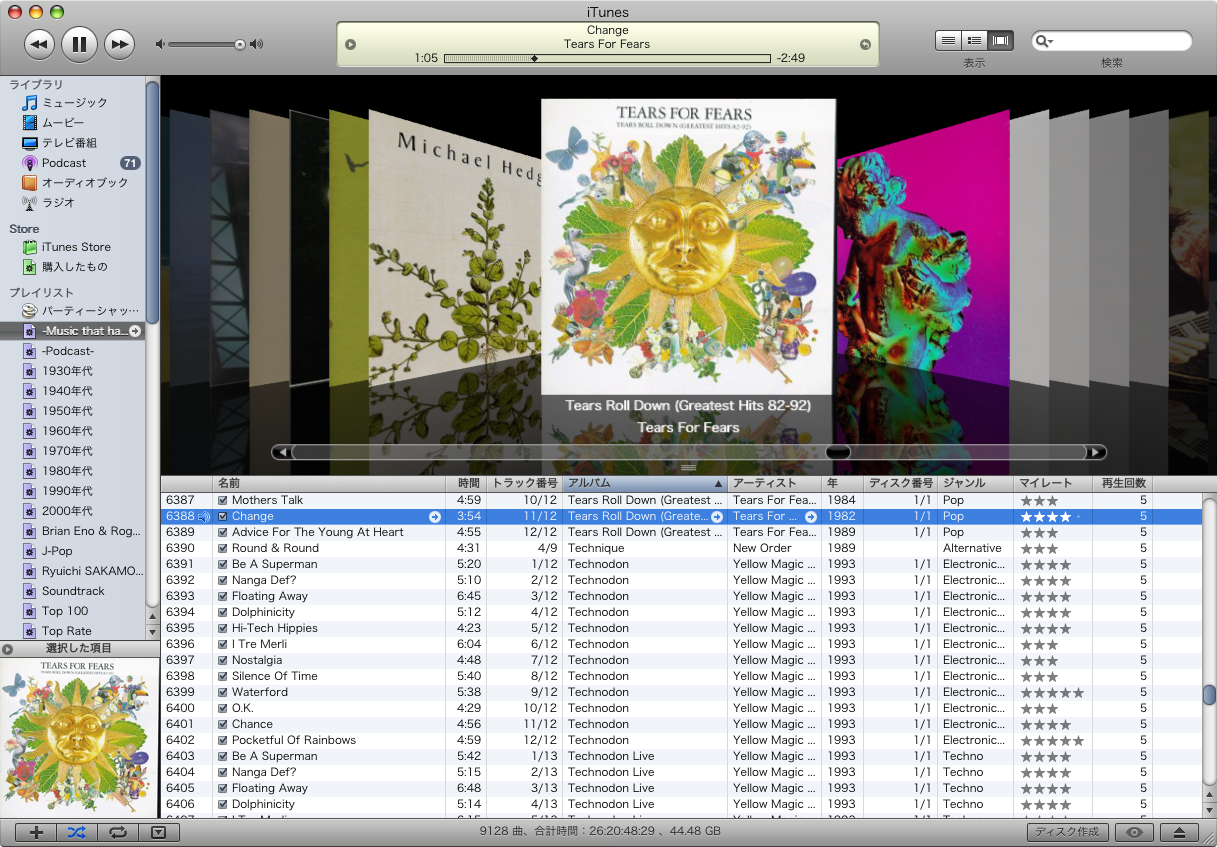Screen dimensions: 1217x847
Task: Switch to album grouped view
Action: [974, 41]
